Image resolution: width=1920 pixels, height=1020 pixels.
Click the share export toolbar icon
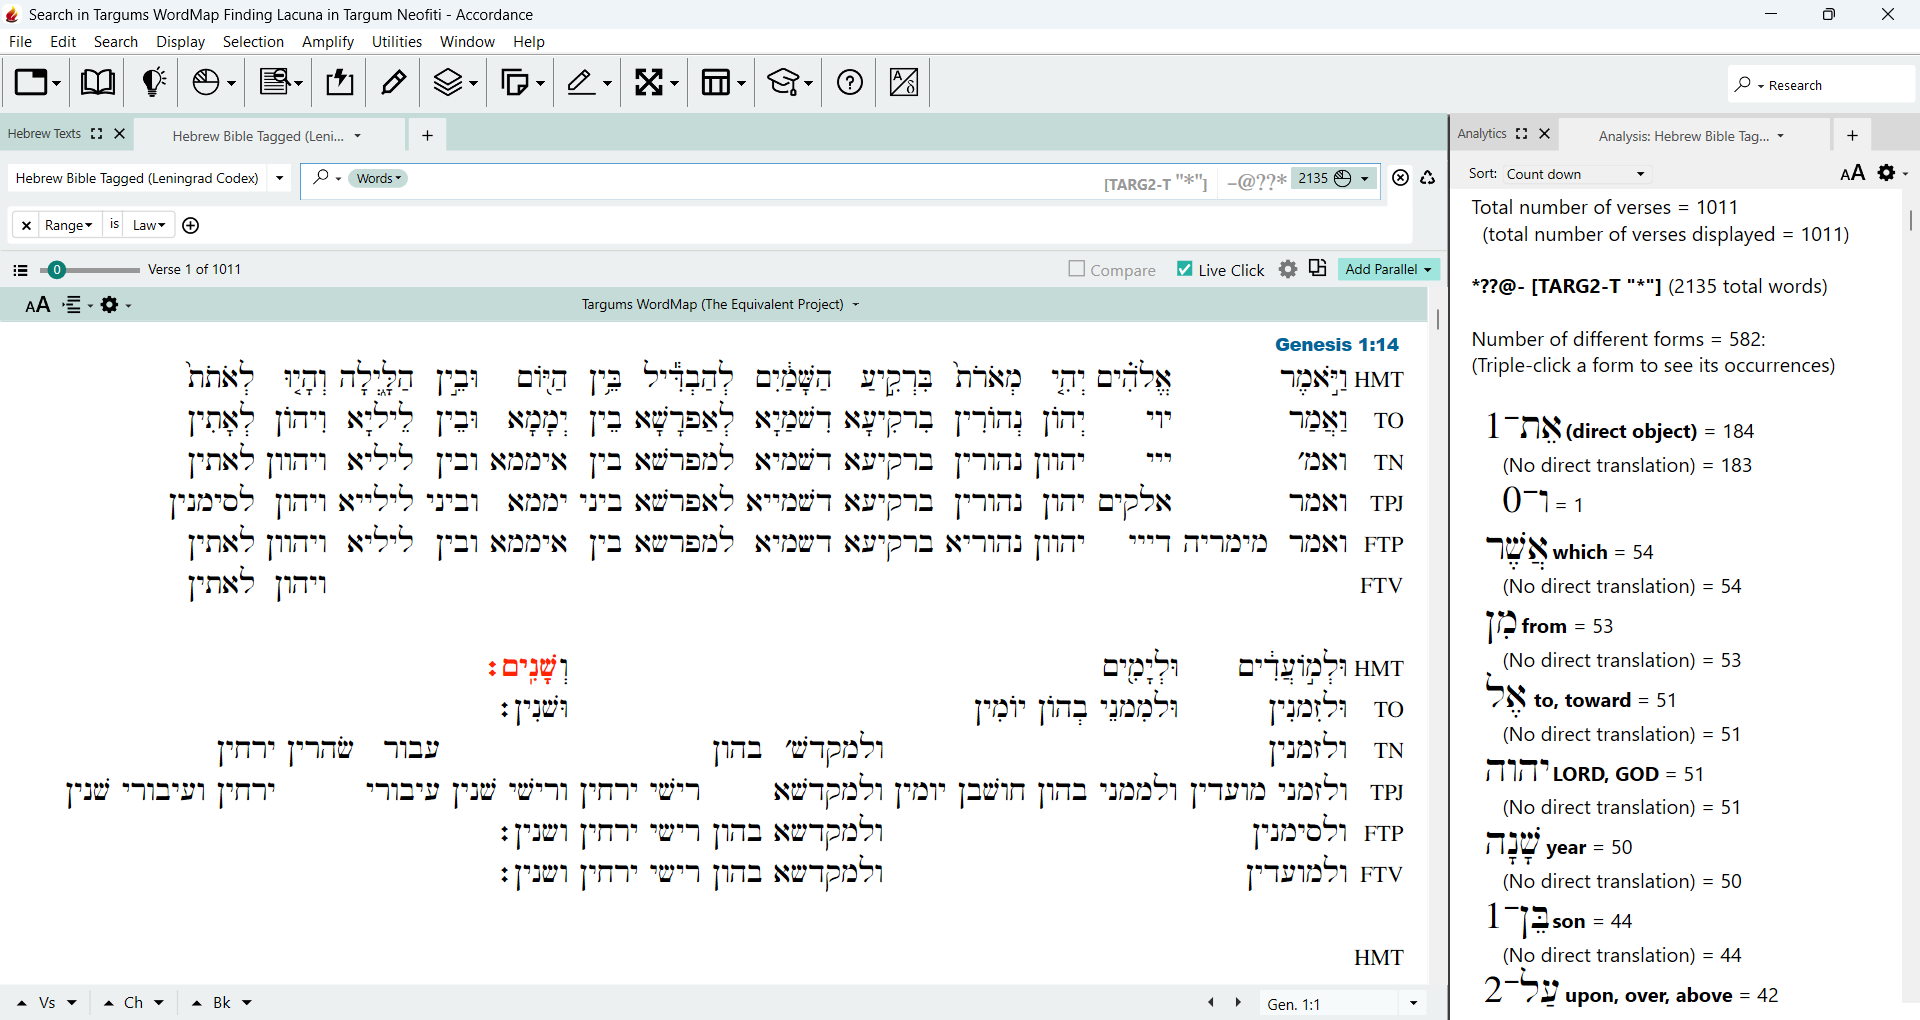click(340, 82)
